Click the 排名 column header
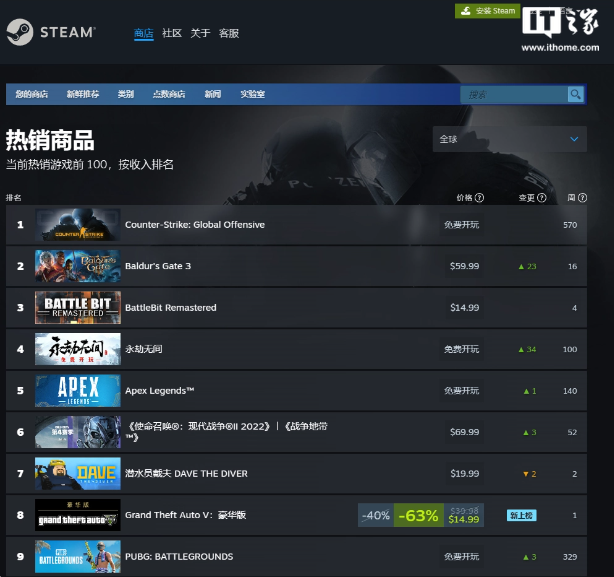This screenshot has width=614, height=577. coord(13,198)
